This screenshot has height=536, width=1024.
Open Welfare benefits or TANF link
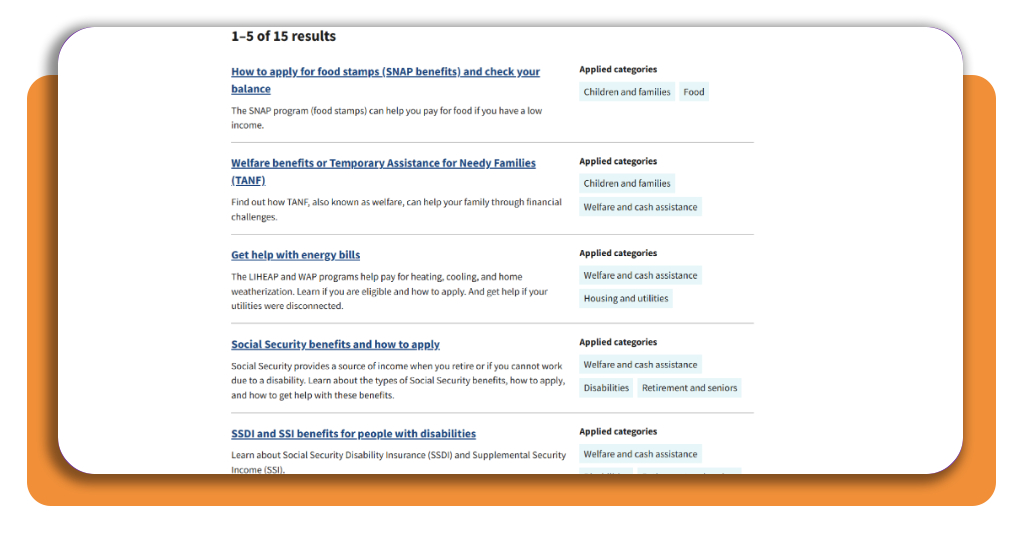coord(383,171)
